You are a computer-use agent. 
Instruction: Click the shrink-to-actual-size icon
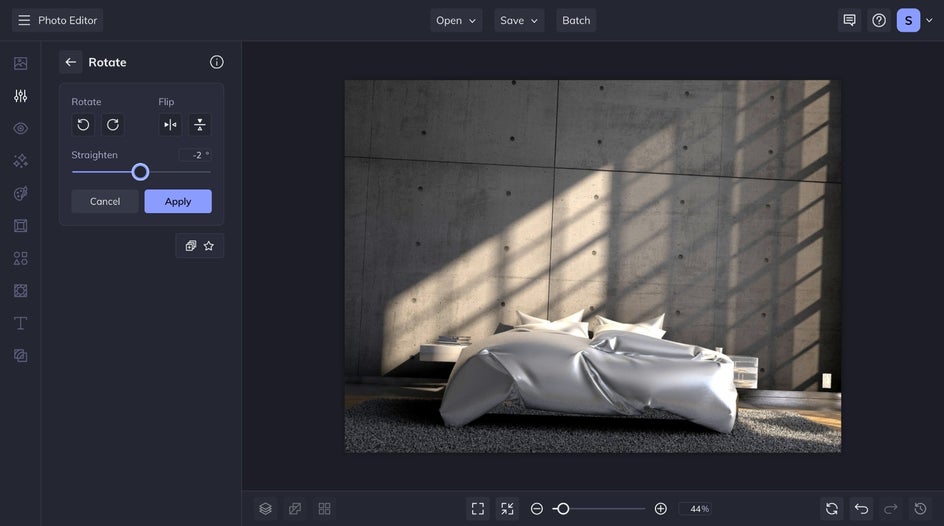508,509
